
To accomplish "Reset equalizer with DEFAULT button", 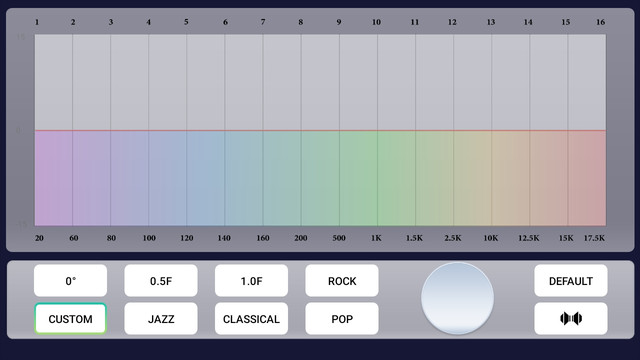I will [x=571, y=281].
